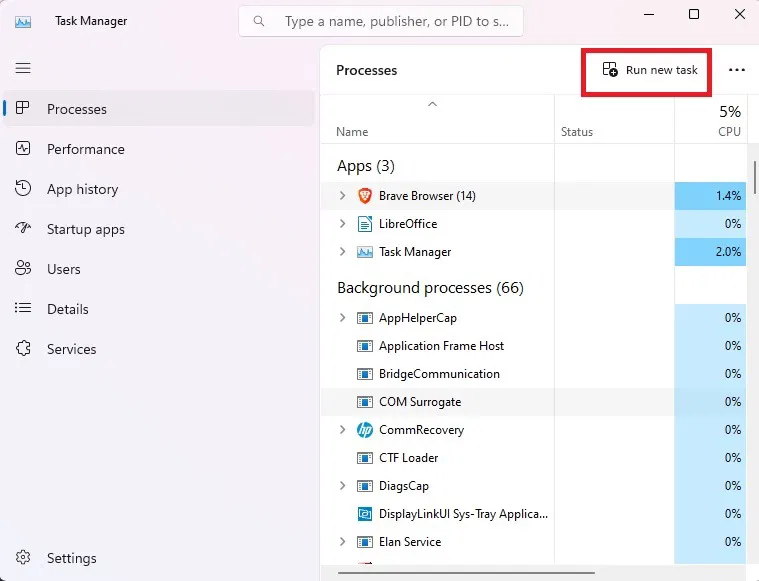Click the Services puzzle-piece icon
759x581 pixels.
pyautogui.click(x=23, y=348)
